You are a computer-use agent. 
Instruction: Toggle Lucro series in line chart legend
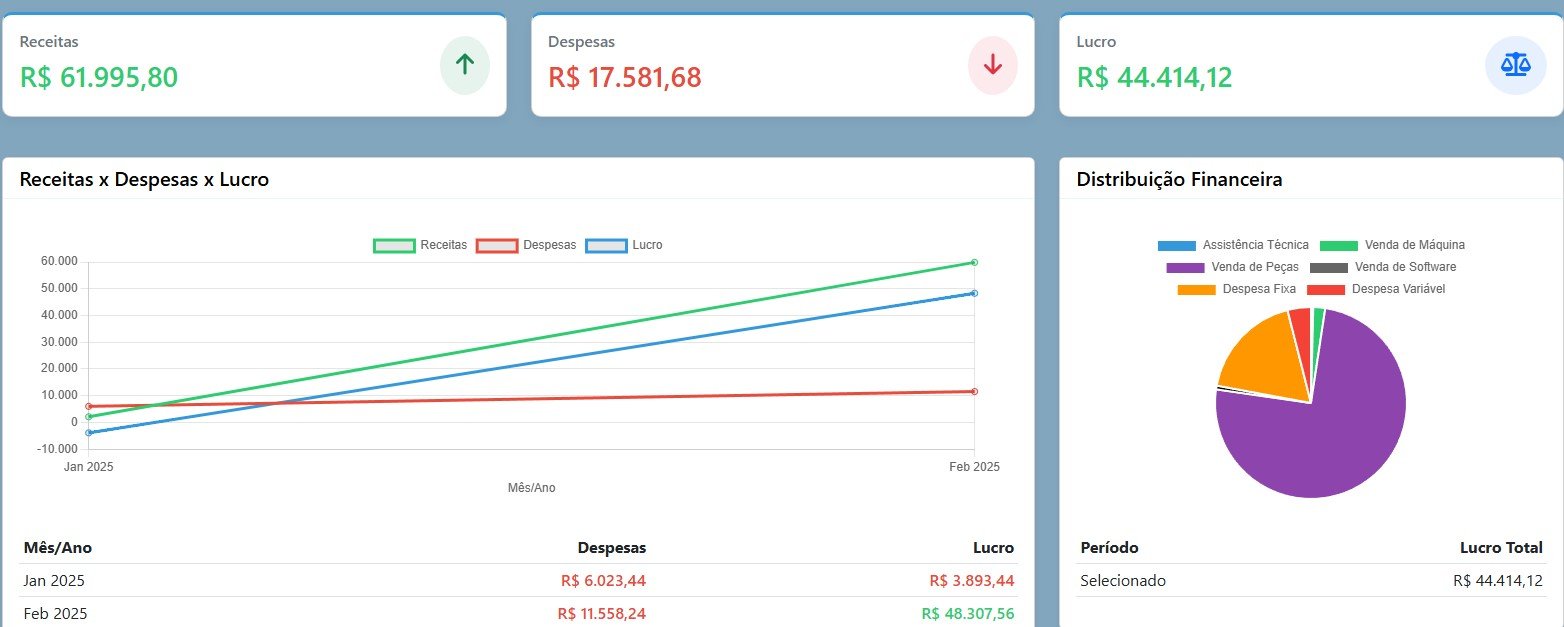(624, 245)
